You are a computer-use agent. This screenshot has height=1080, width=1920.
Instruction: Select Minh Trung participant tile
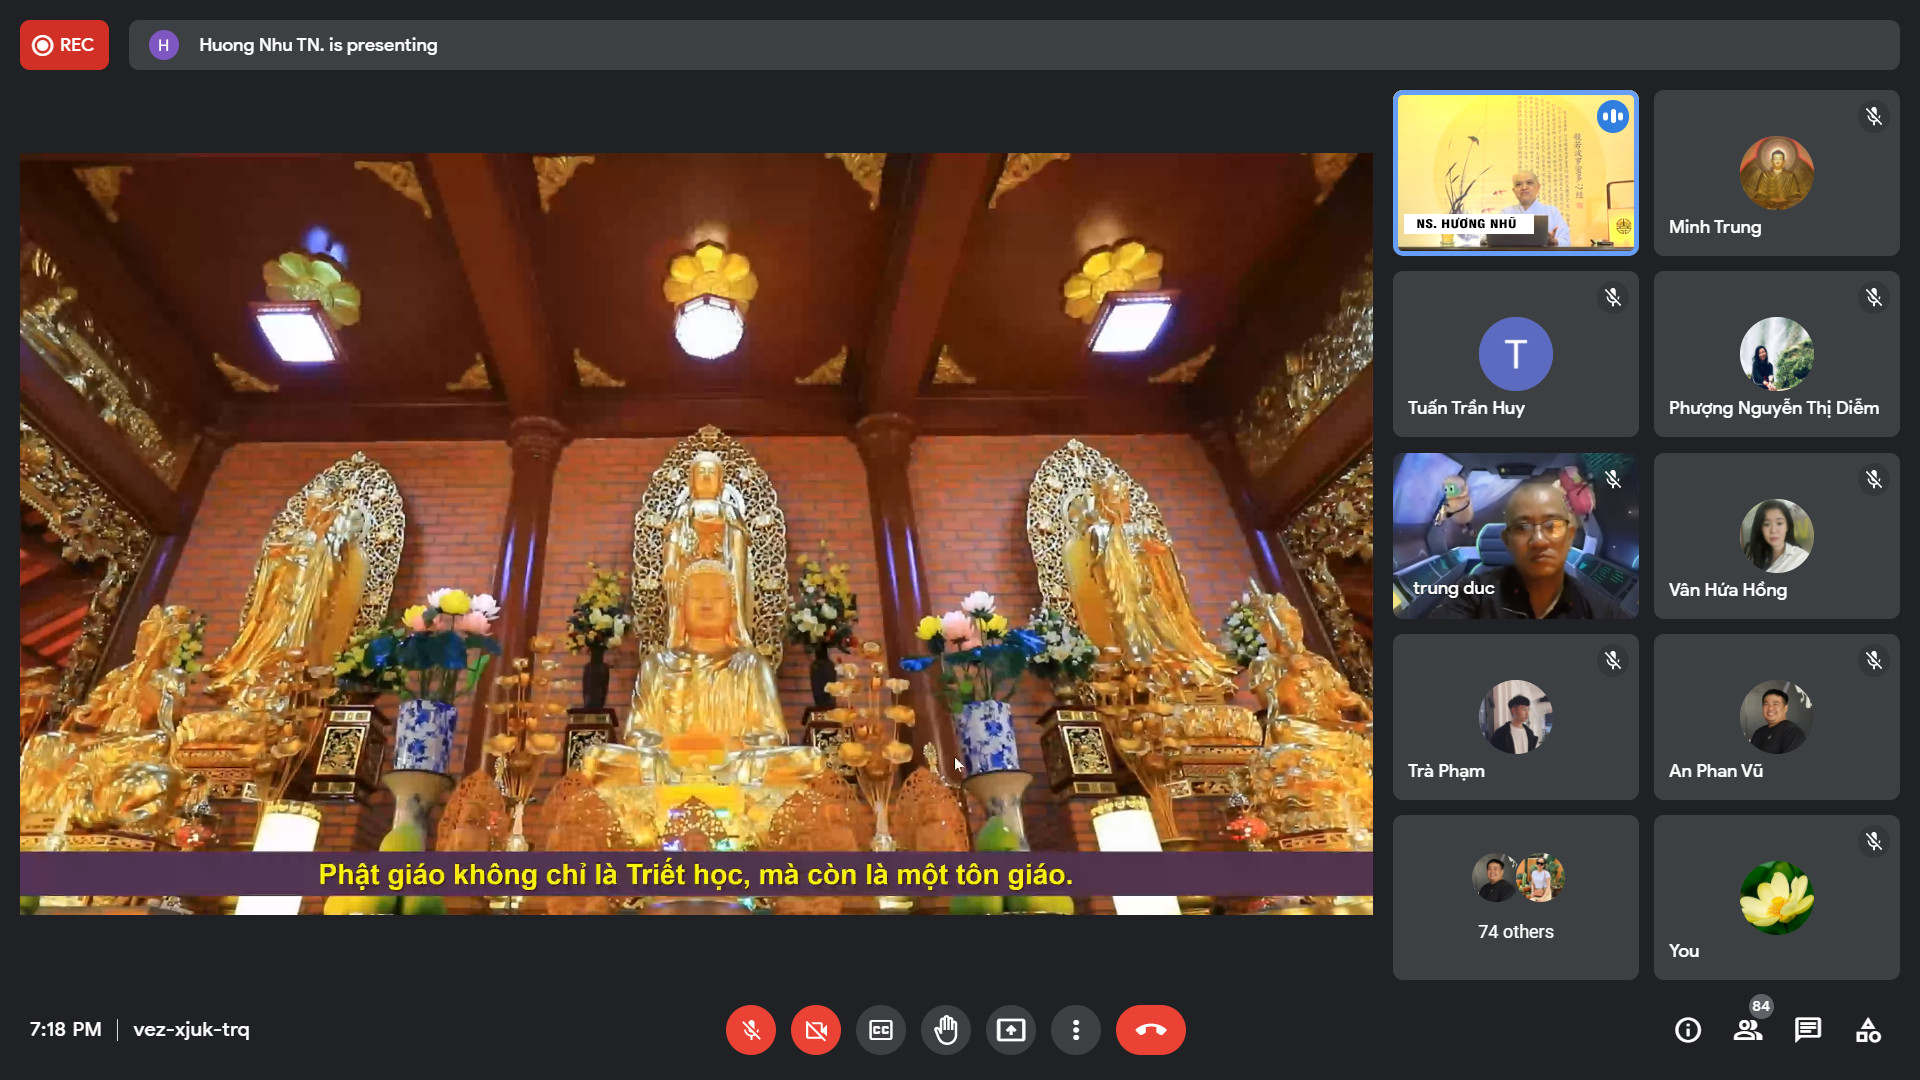pos(1776,173)
